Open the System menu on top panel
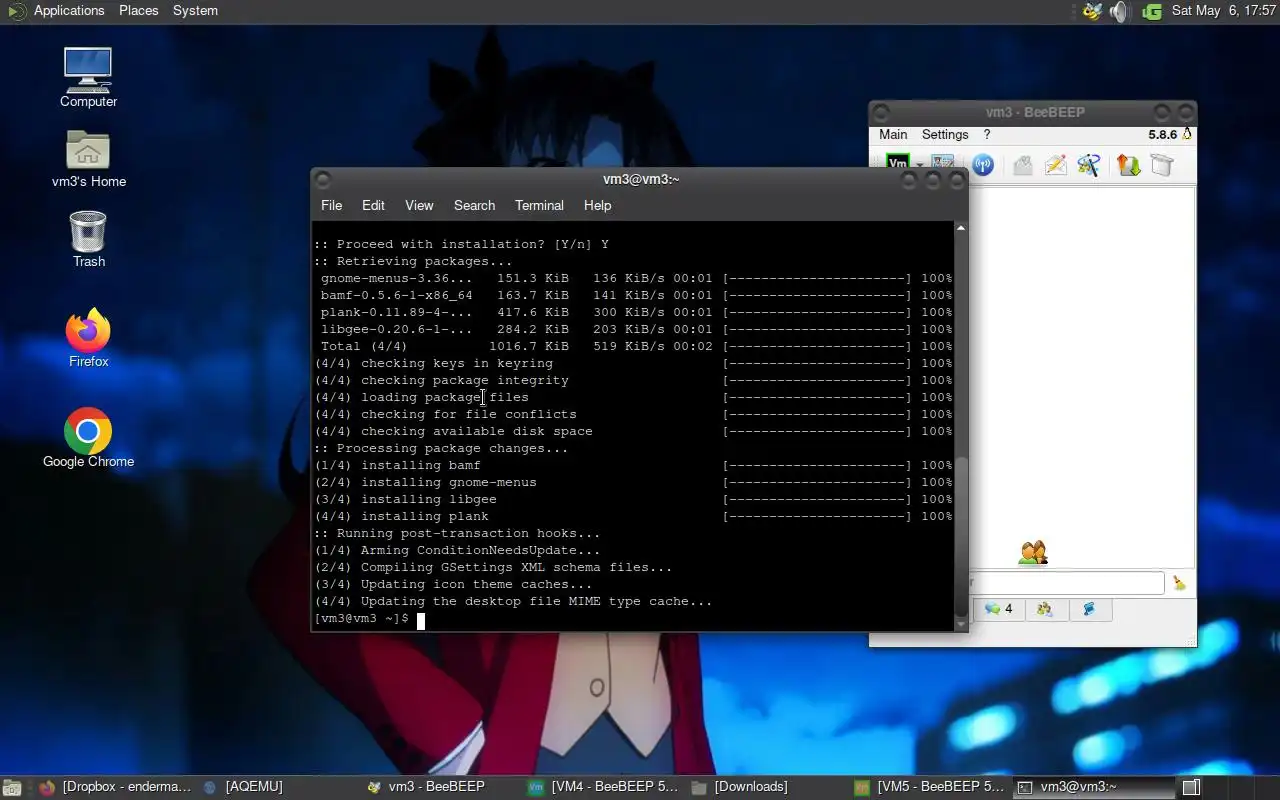 [195, 11]
